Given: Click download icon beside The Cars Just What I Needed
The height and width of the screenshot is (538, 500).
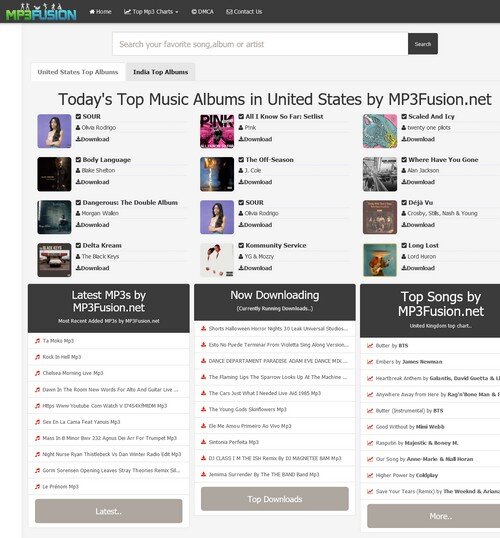Looking at the screenshot, I should pyautogui.click(x=204, y=393).
